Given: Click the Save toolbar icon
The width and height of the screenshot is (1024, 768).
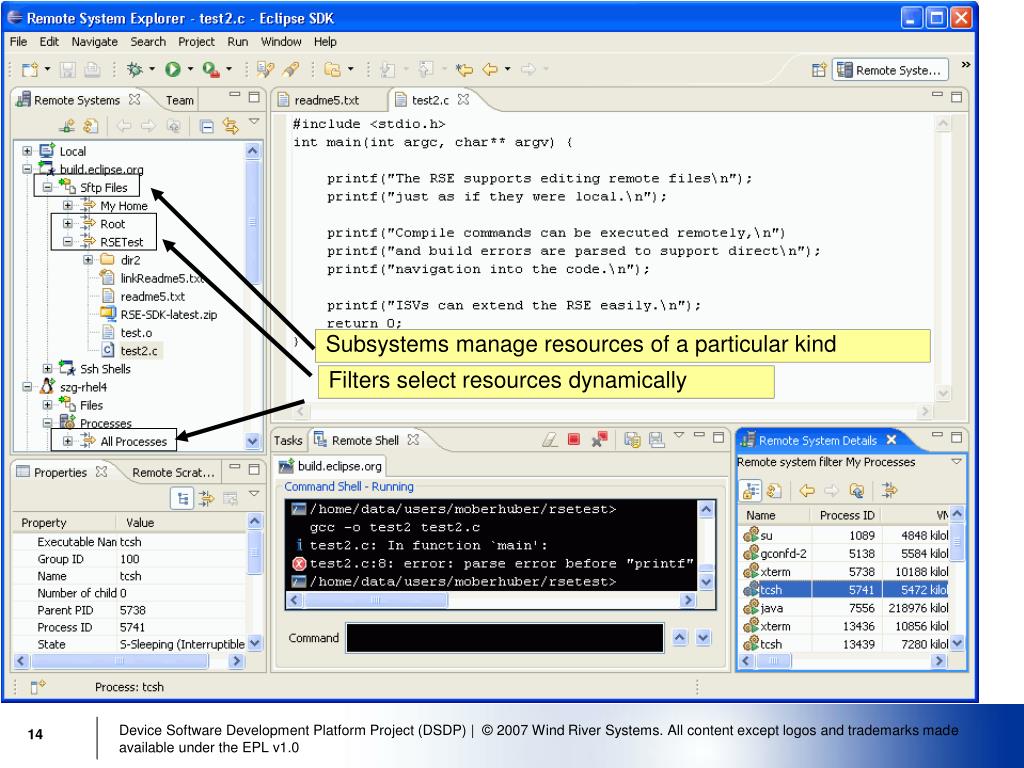Looking at the screenshot, I should point(67,69).
